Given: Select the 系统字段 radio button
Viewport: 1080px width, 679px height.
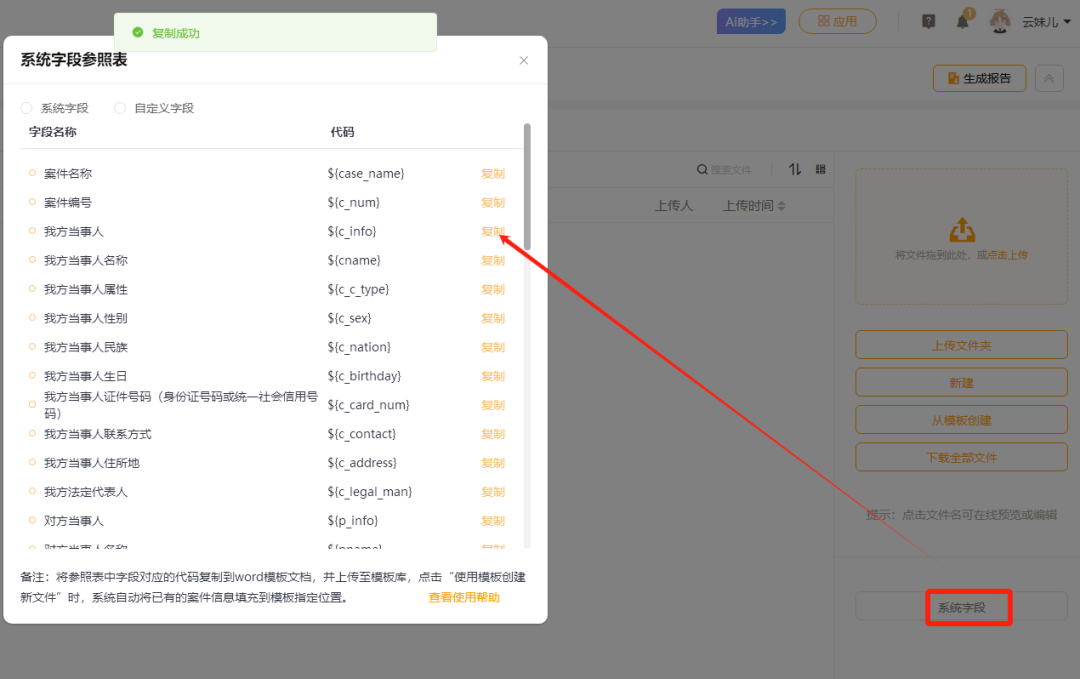Looking at the screenshot, I should click(x=27, y=108).
